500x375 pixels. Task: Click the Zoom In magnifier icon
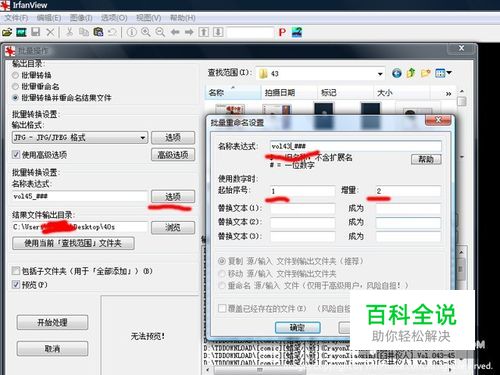coord(146,32)
